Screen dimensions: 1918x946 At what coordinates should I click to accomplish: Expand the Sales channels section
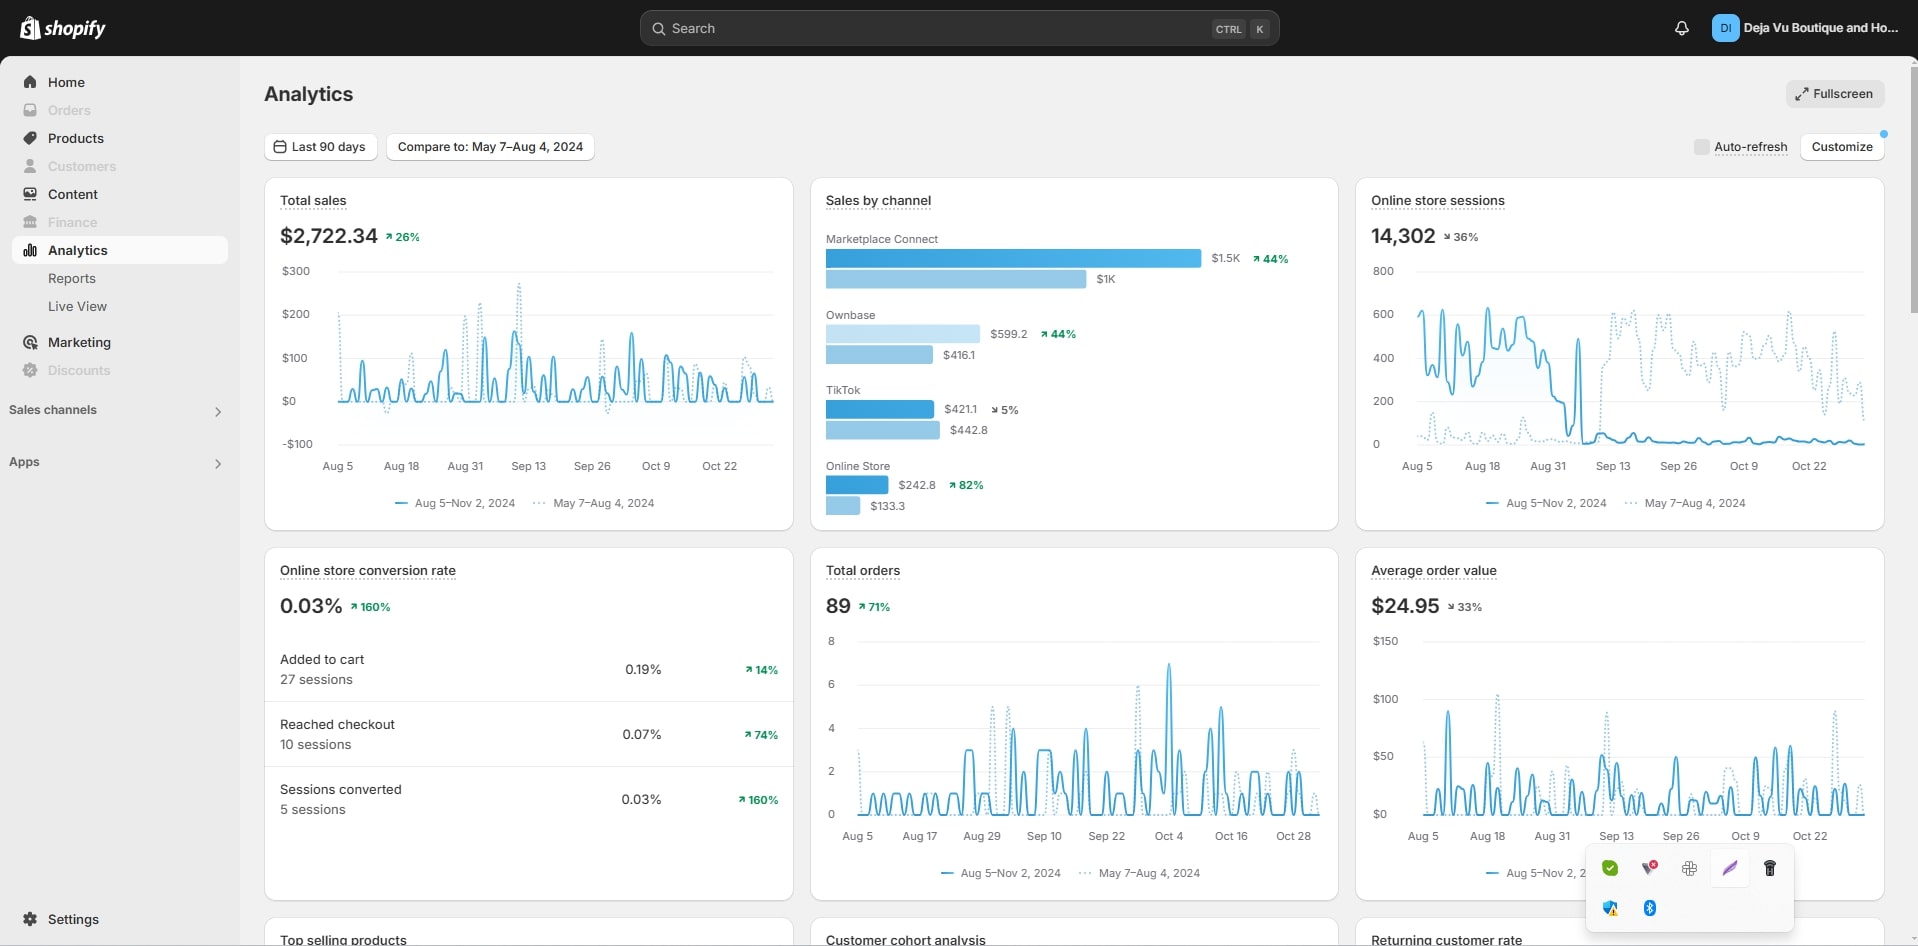coord(217,411)
